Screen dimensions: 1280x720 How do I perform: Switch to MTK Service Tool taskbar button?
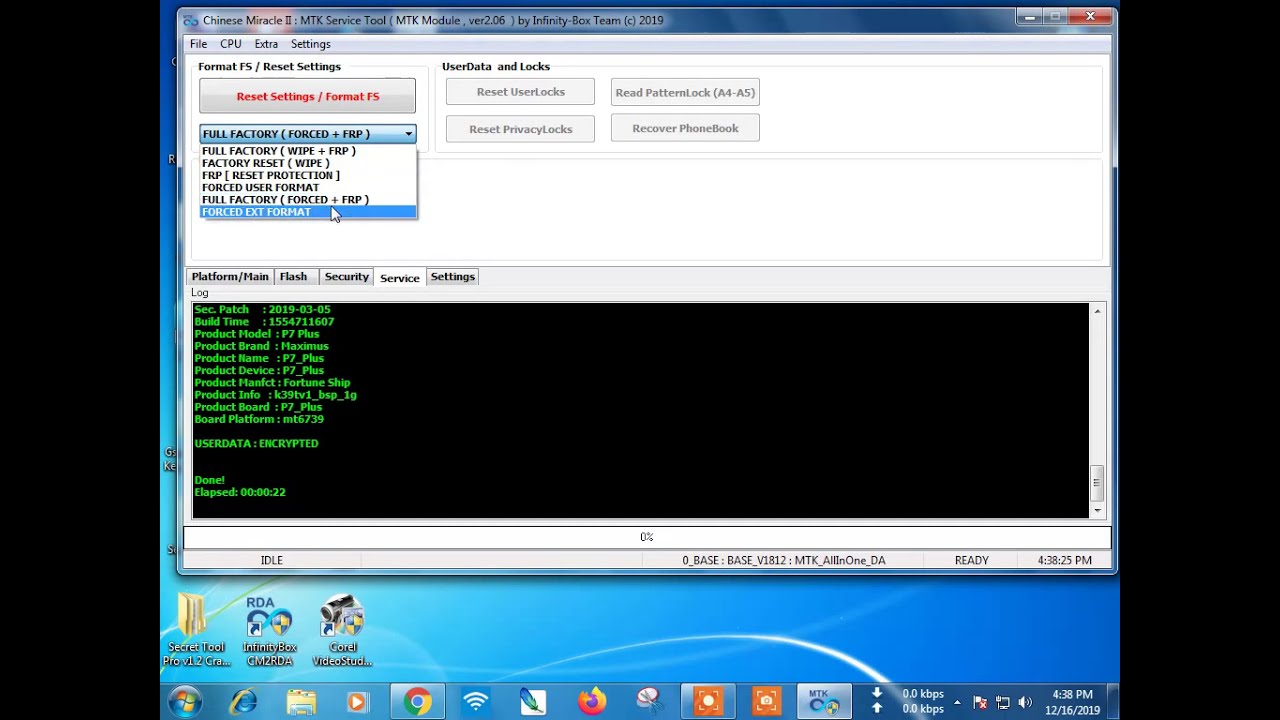[824, 702]
